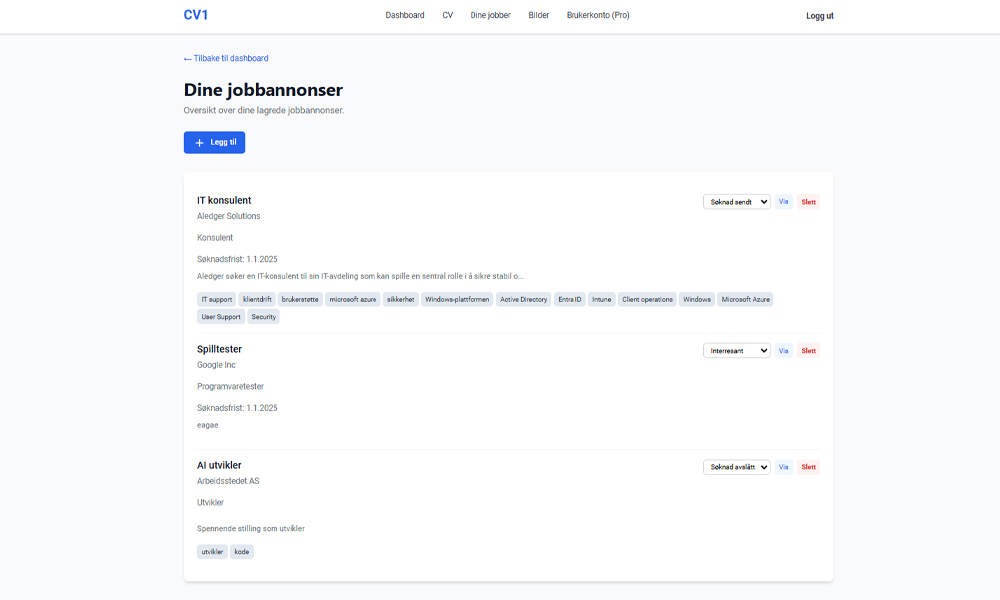Expand status dropdown for Spilltester
The height and width of the screenshot is (600, 1000).
[736, 351]
